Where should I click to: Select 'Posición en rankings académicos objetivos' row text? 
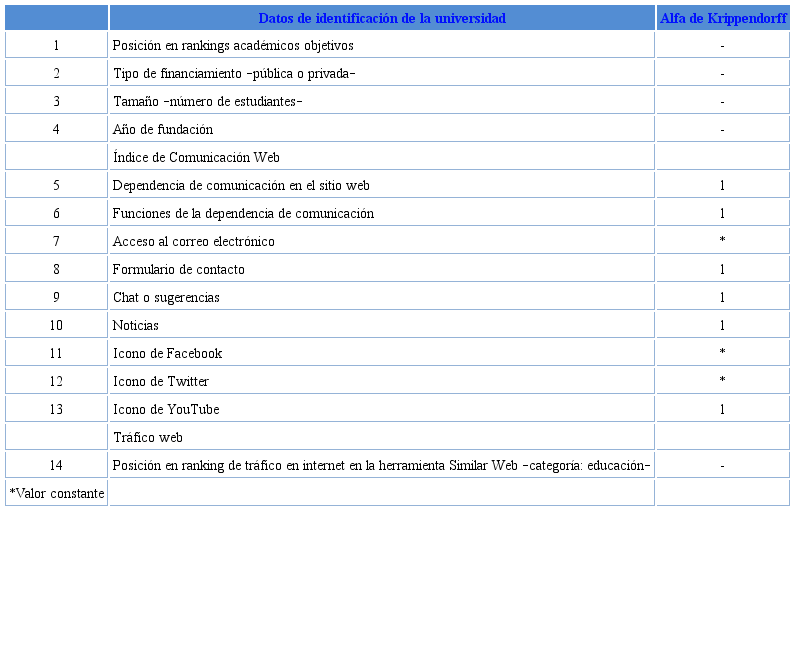pos(233,46)
